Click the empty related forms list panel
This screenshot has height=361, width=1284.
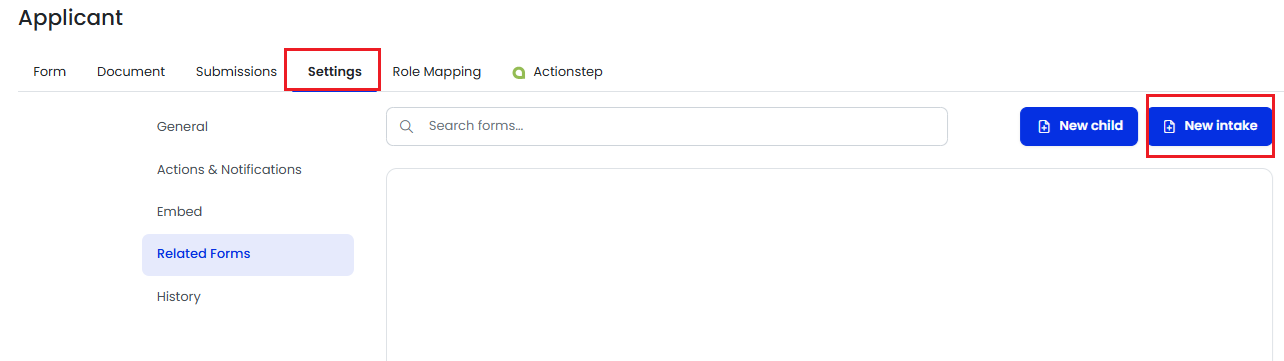829,265
